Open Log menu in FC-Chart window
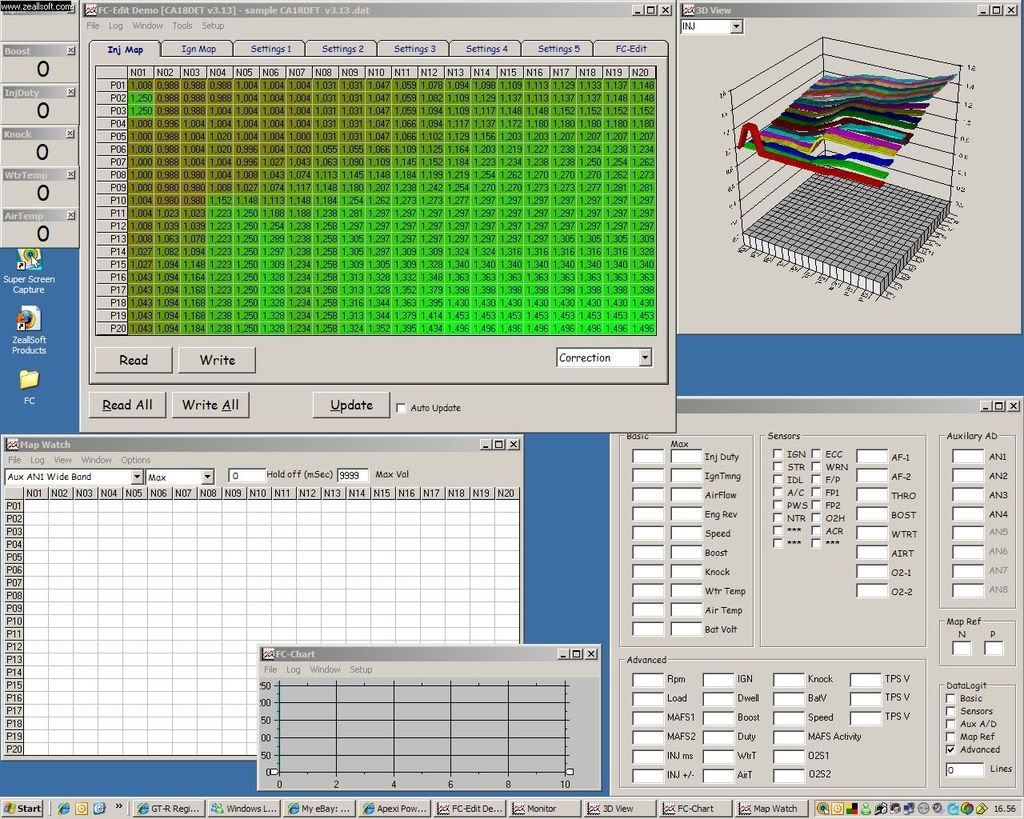This screenshot has width=1024, height=819. 293,669
